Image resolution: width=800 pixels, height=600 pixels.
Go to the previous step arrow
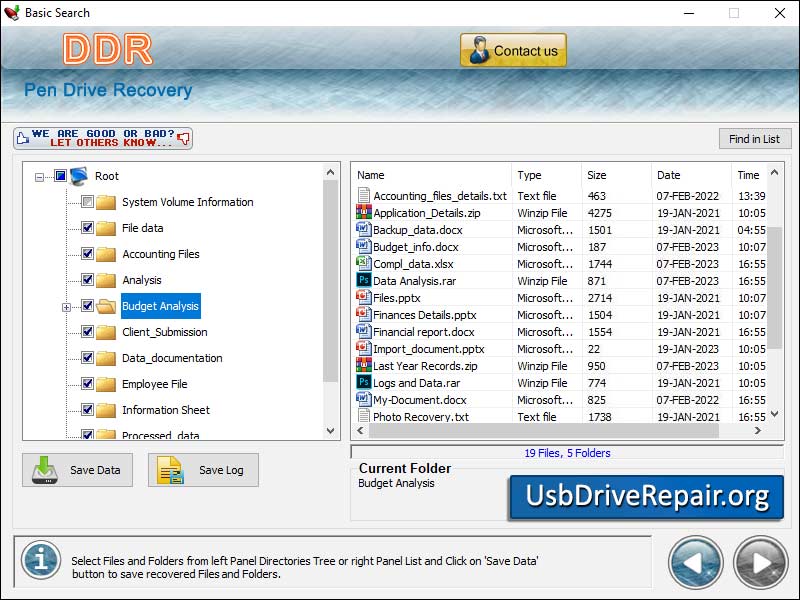coord(695,563)
